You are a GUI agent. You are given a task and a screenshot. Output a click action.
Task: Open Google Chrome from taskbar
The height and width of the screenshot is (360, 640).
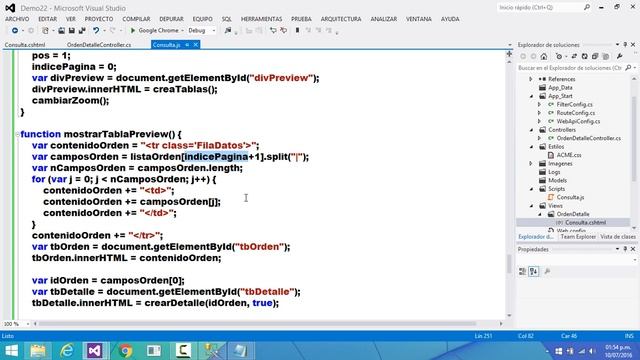tap(125, 351)
